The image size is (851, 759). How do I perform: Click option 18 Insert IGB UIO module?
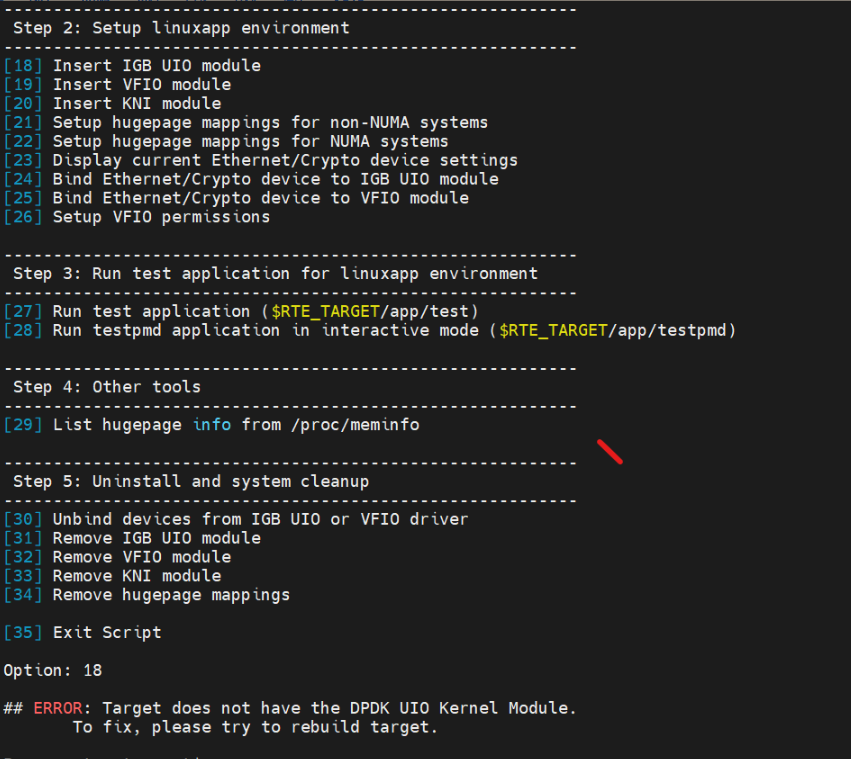click(x=156, y=66)
